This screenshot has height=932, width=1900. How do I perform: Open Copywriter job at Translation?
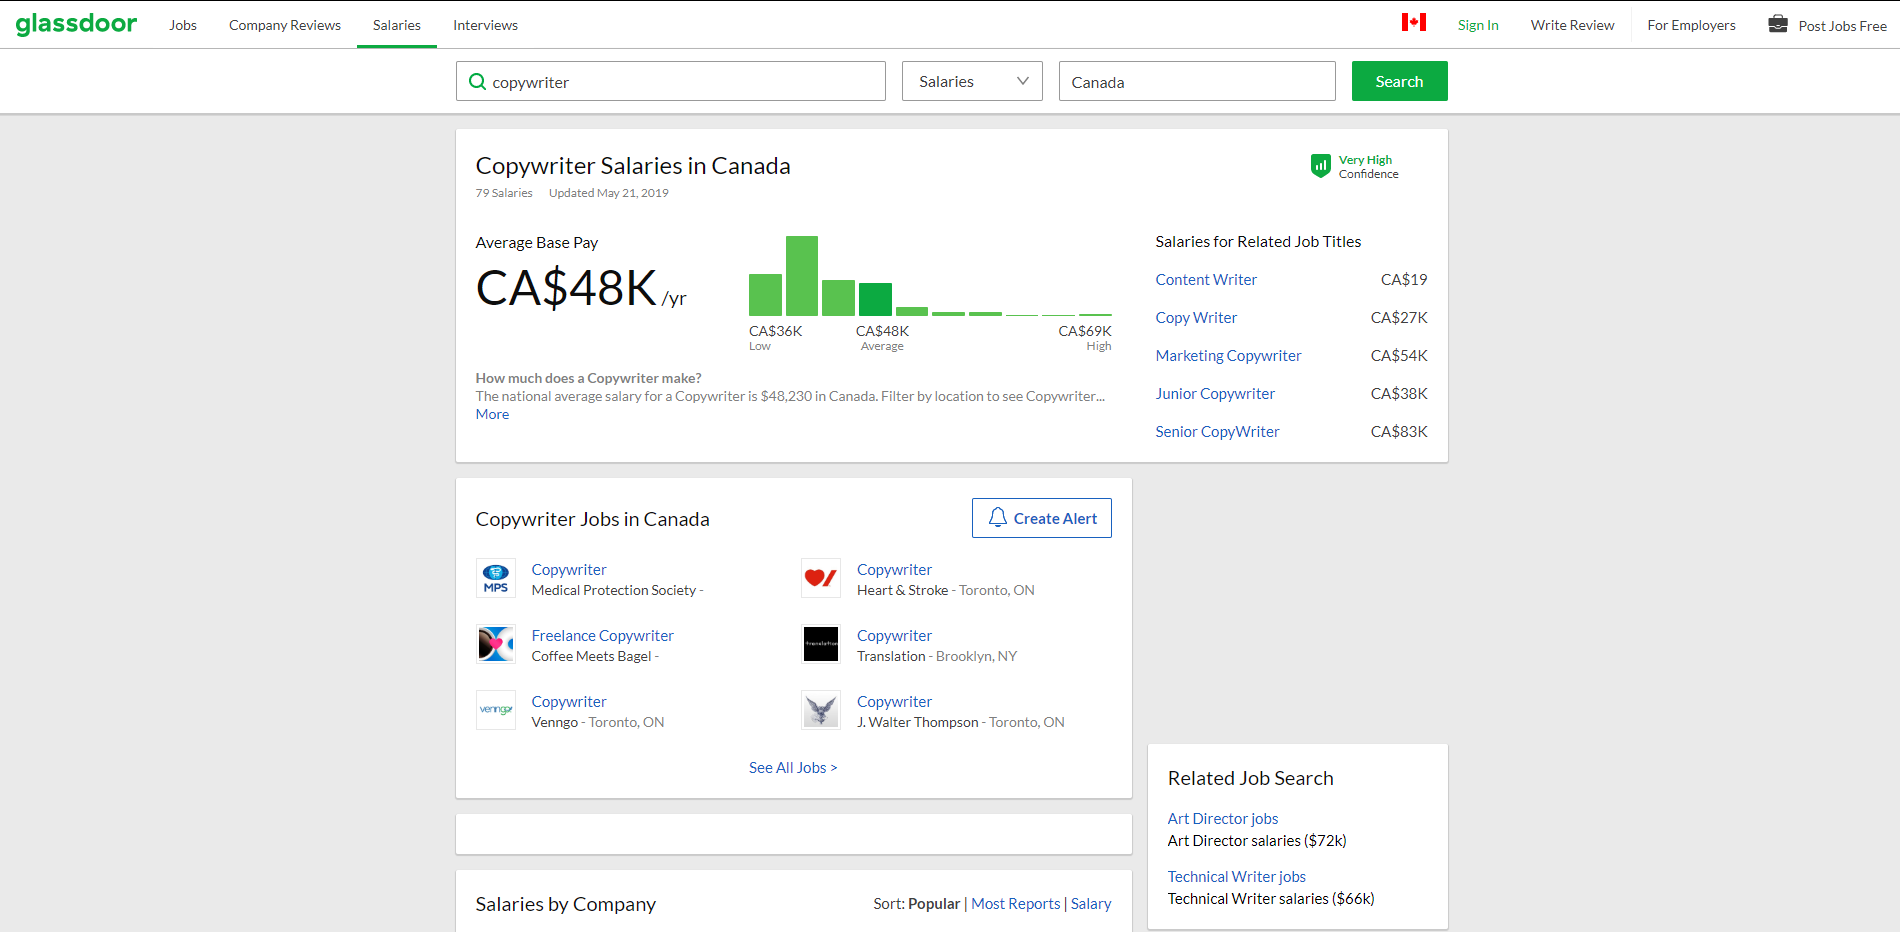(x=894, y=636)
